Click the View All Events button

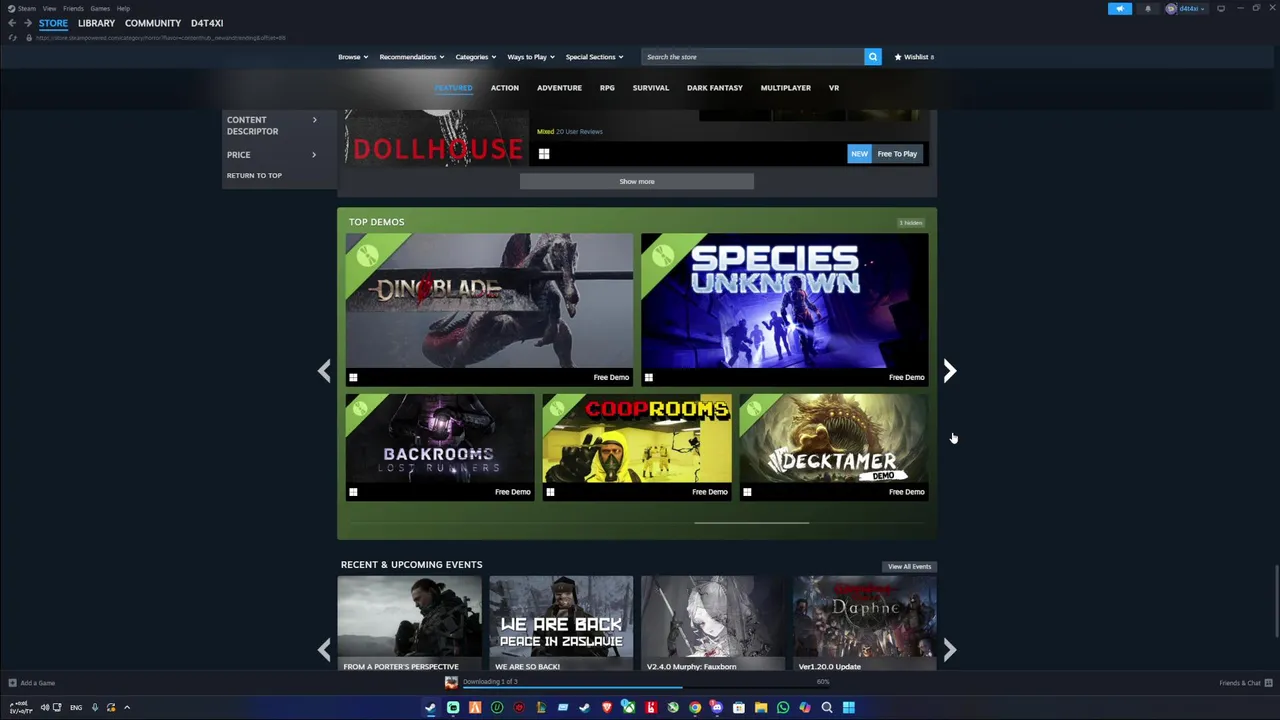coord(909,567)
